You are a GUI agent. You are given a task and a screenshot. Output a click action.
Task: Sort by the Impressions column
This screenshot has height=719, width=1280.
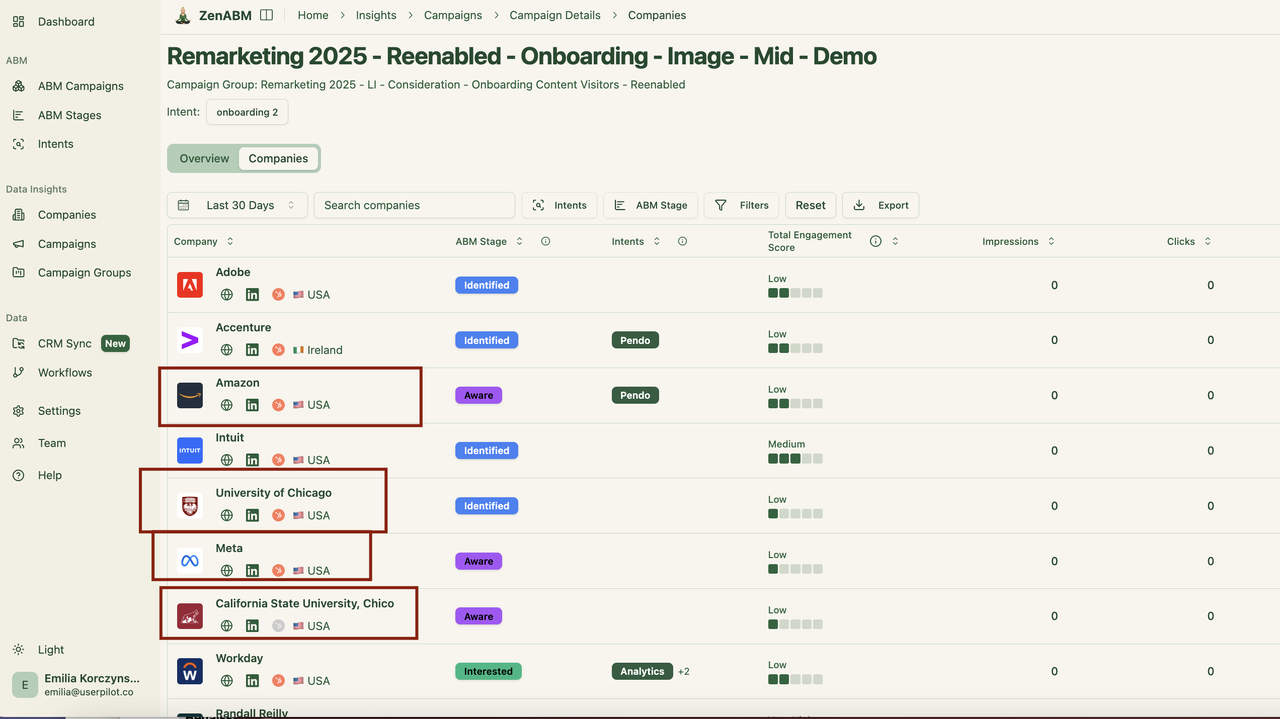click(x=1018, y=241)
